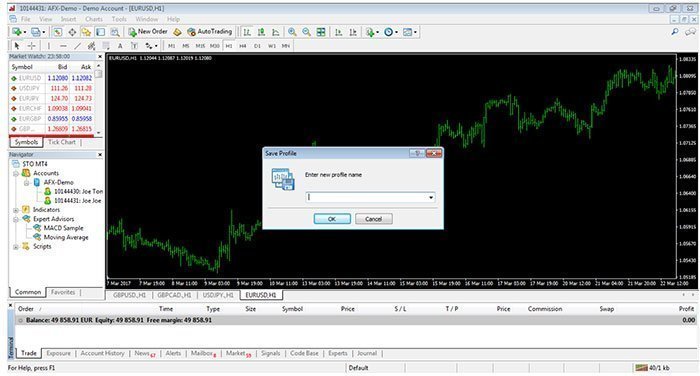Toggle the Terminal panel icon
Image resolution: width=700 pixels, height=376 pixels.
coord(100,32)
